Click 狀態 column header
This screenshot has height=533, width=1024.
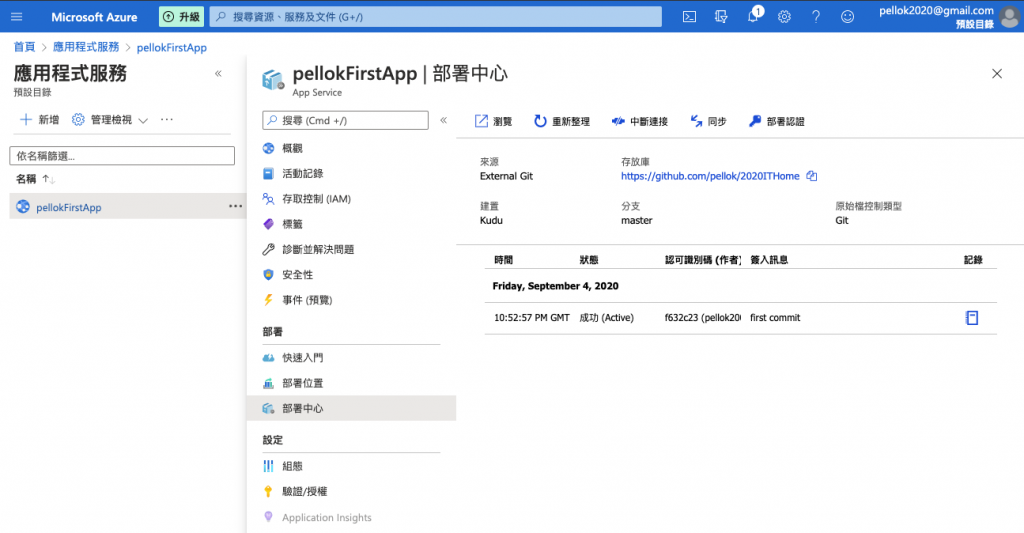point(589,259)
